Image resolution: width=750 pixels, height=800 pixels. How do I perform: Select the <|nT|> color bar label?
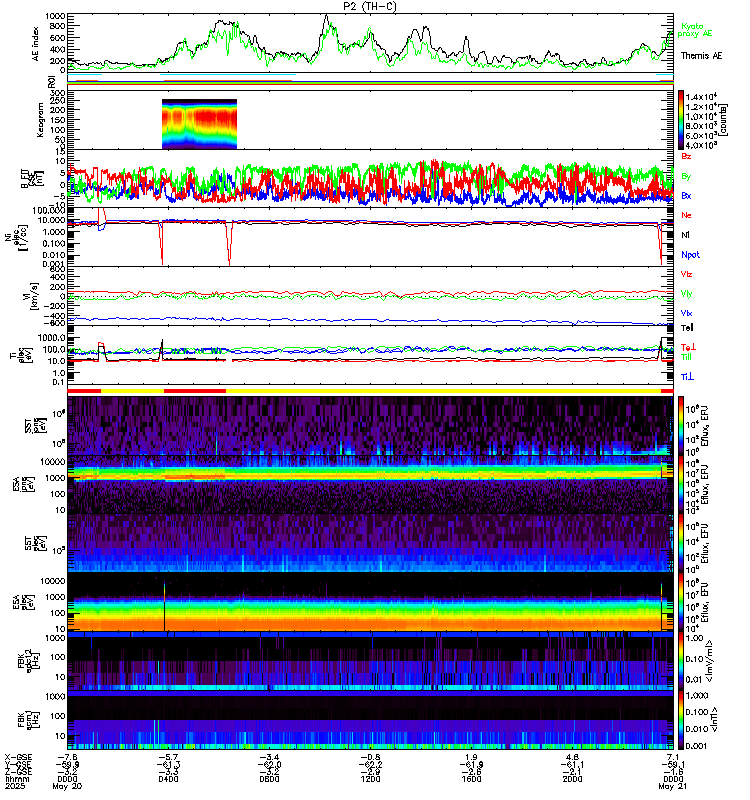point(714,720)
